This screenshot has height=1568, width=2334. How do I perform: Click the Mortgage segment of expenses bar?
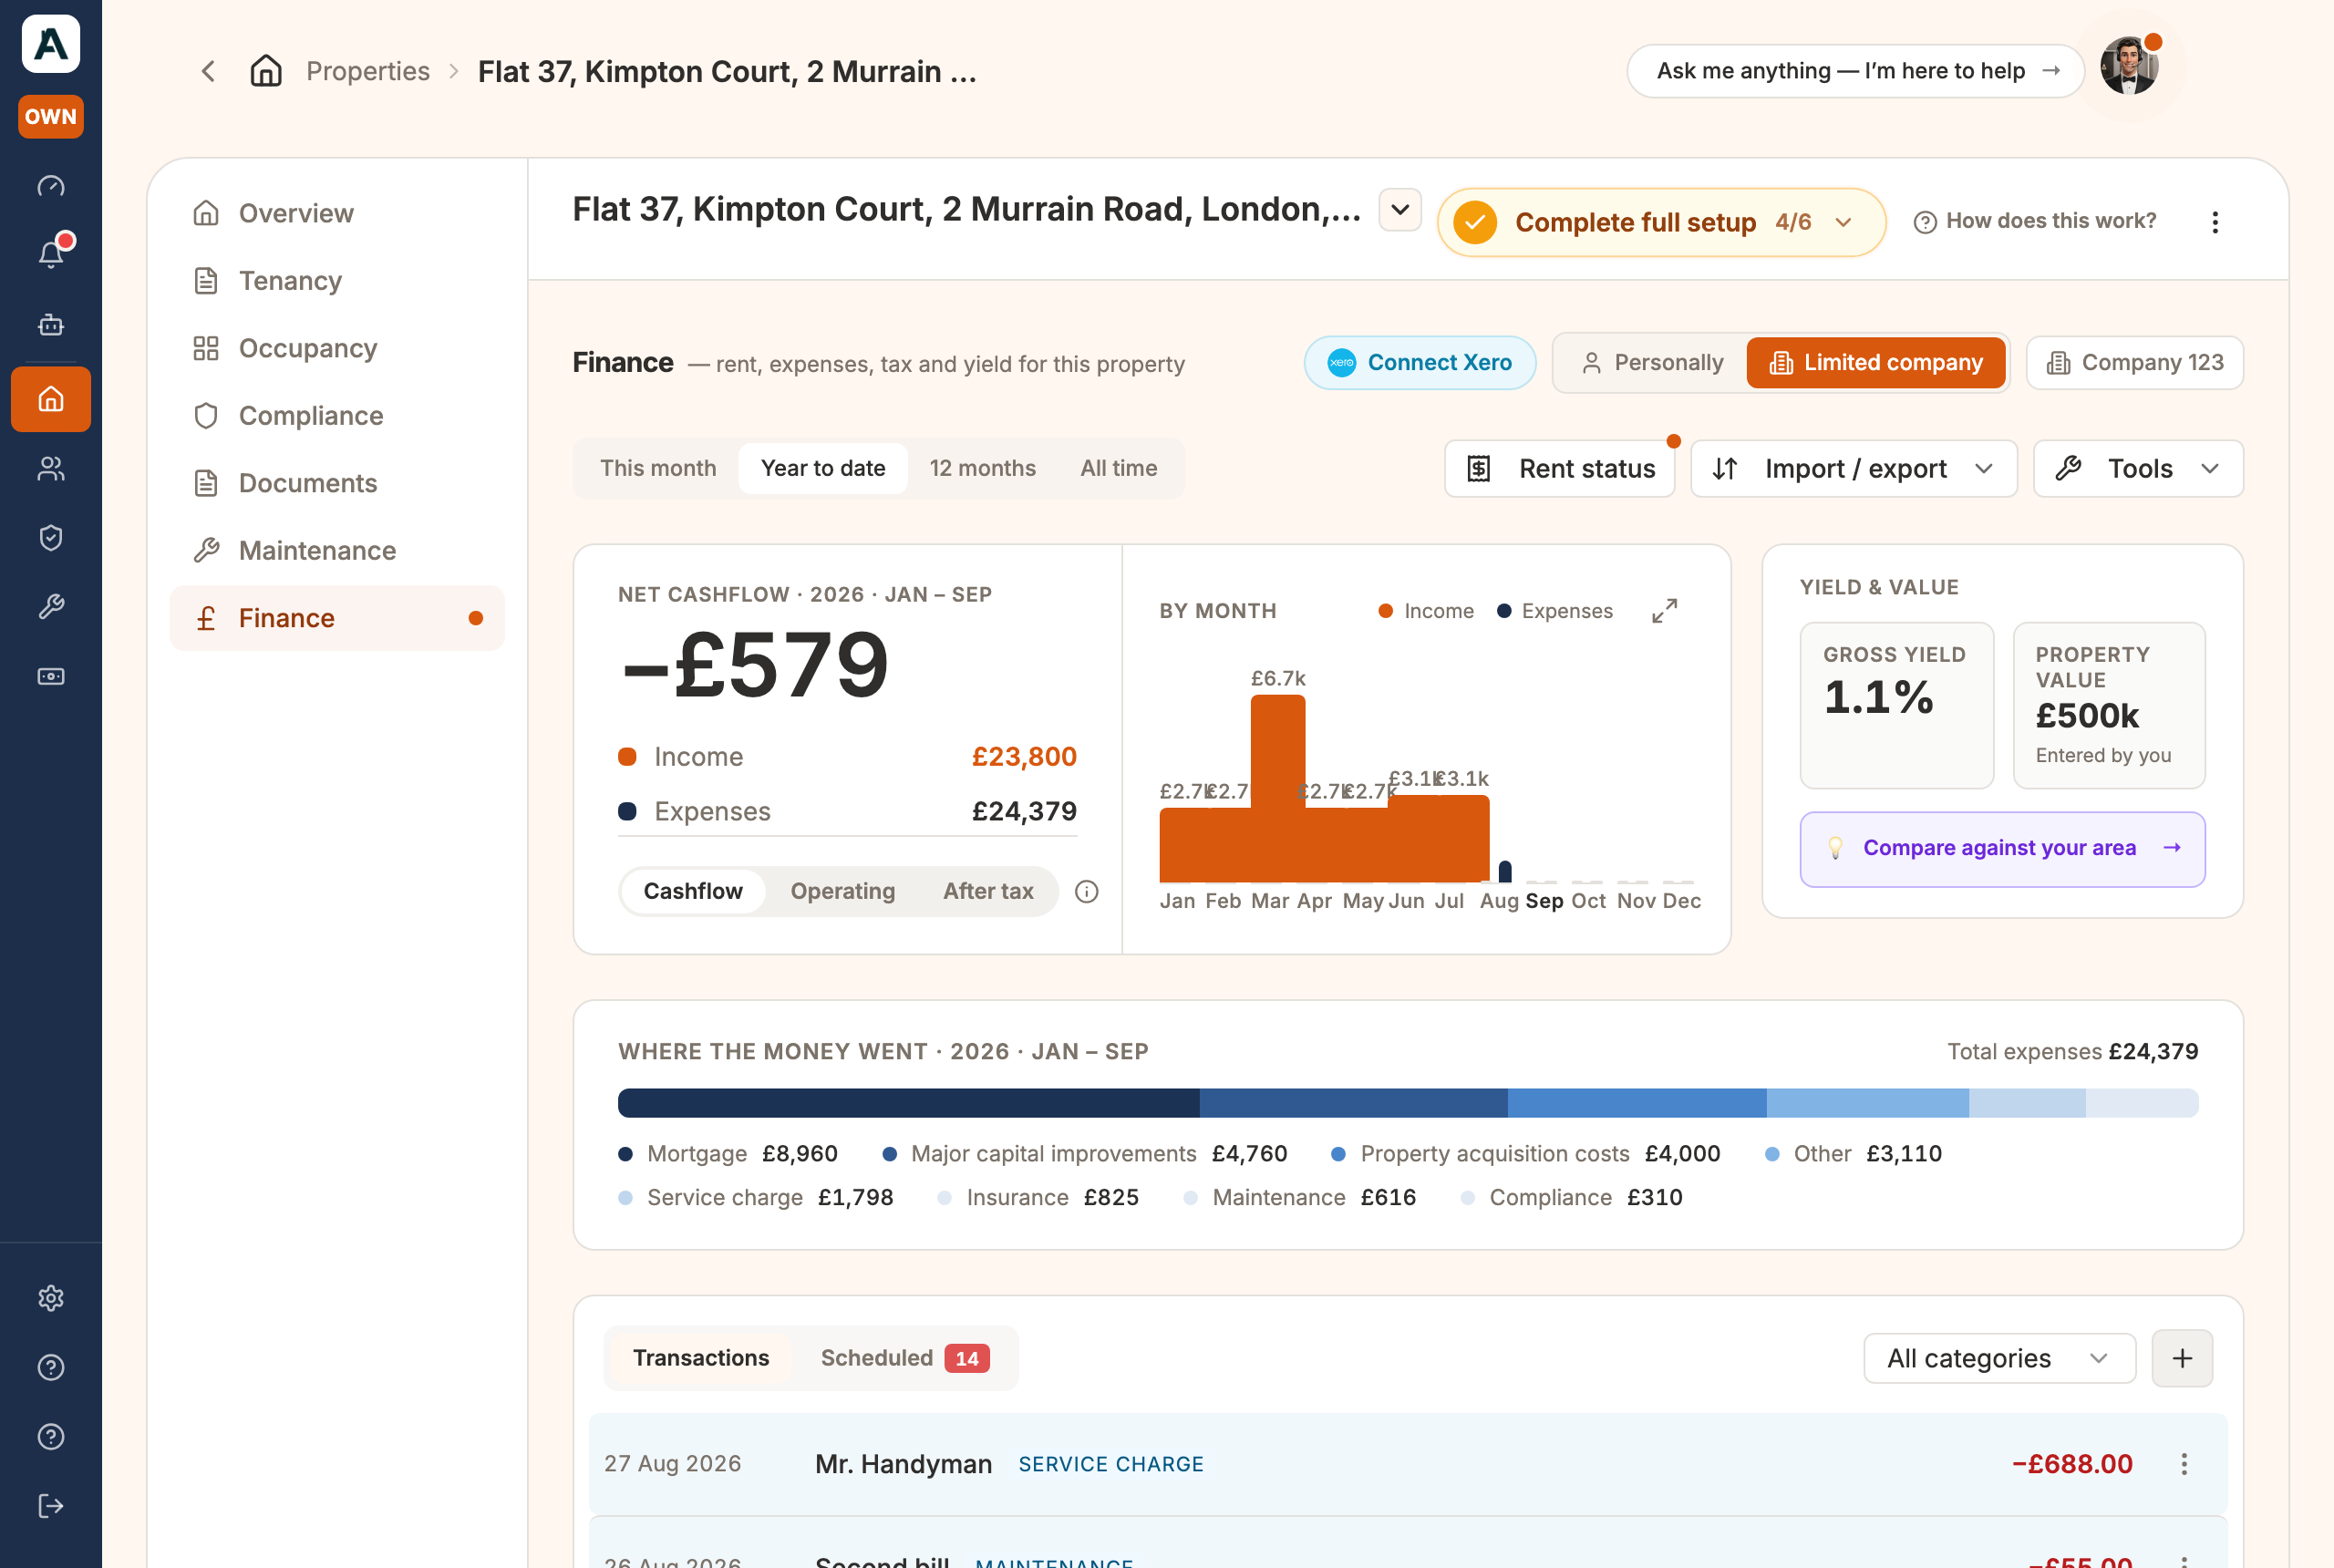click(x=909, y=1103)
